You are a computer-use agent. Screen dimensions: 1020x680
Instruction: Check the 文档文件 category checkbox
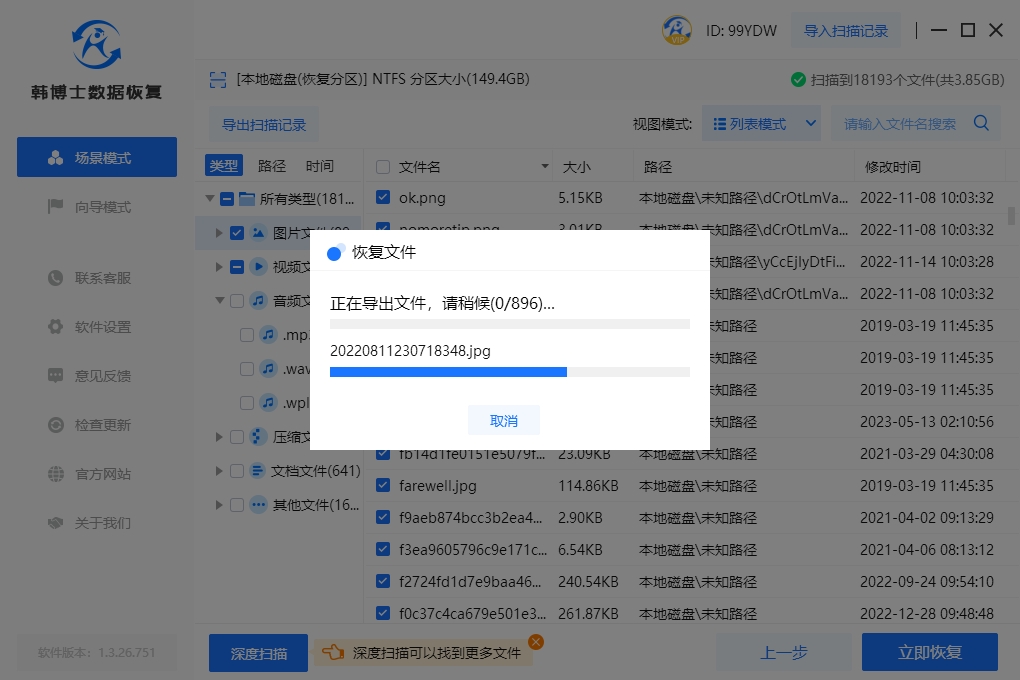click(x=237, y=471)
